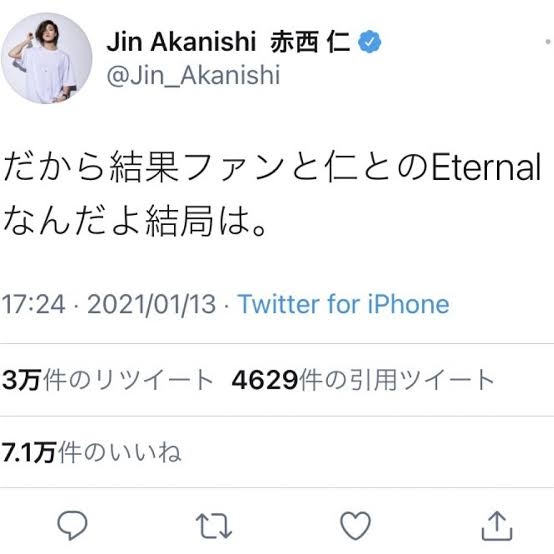Click the bold 4629 quote count number
The image size is (554, 554).
click(265, 380)
